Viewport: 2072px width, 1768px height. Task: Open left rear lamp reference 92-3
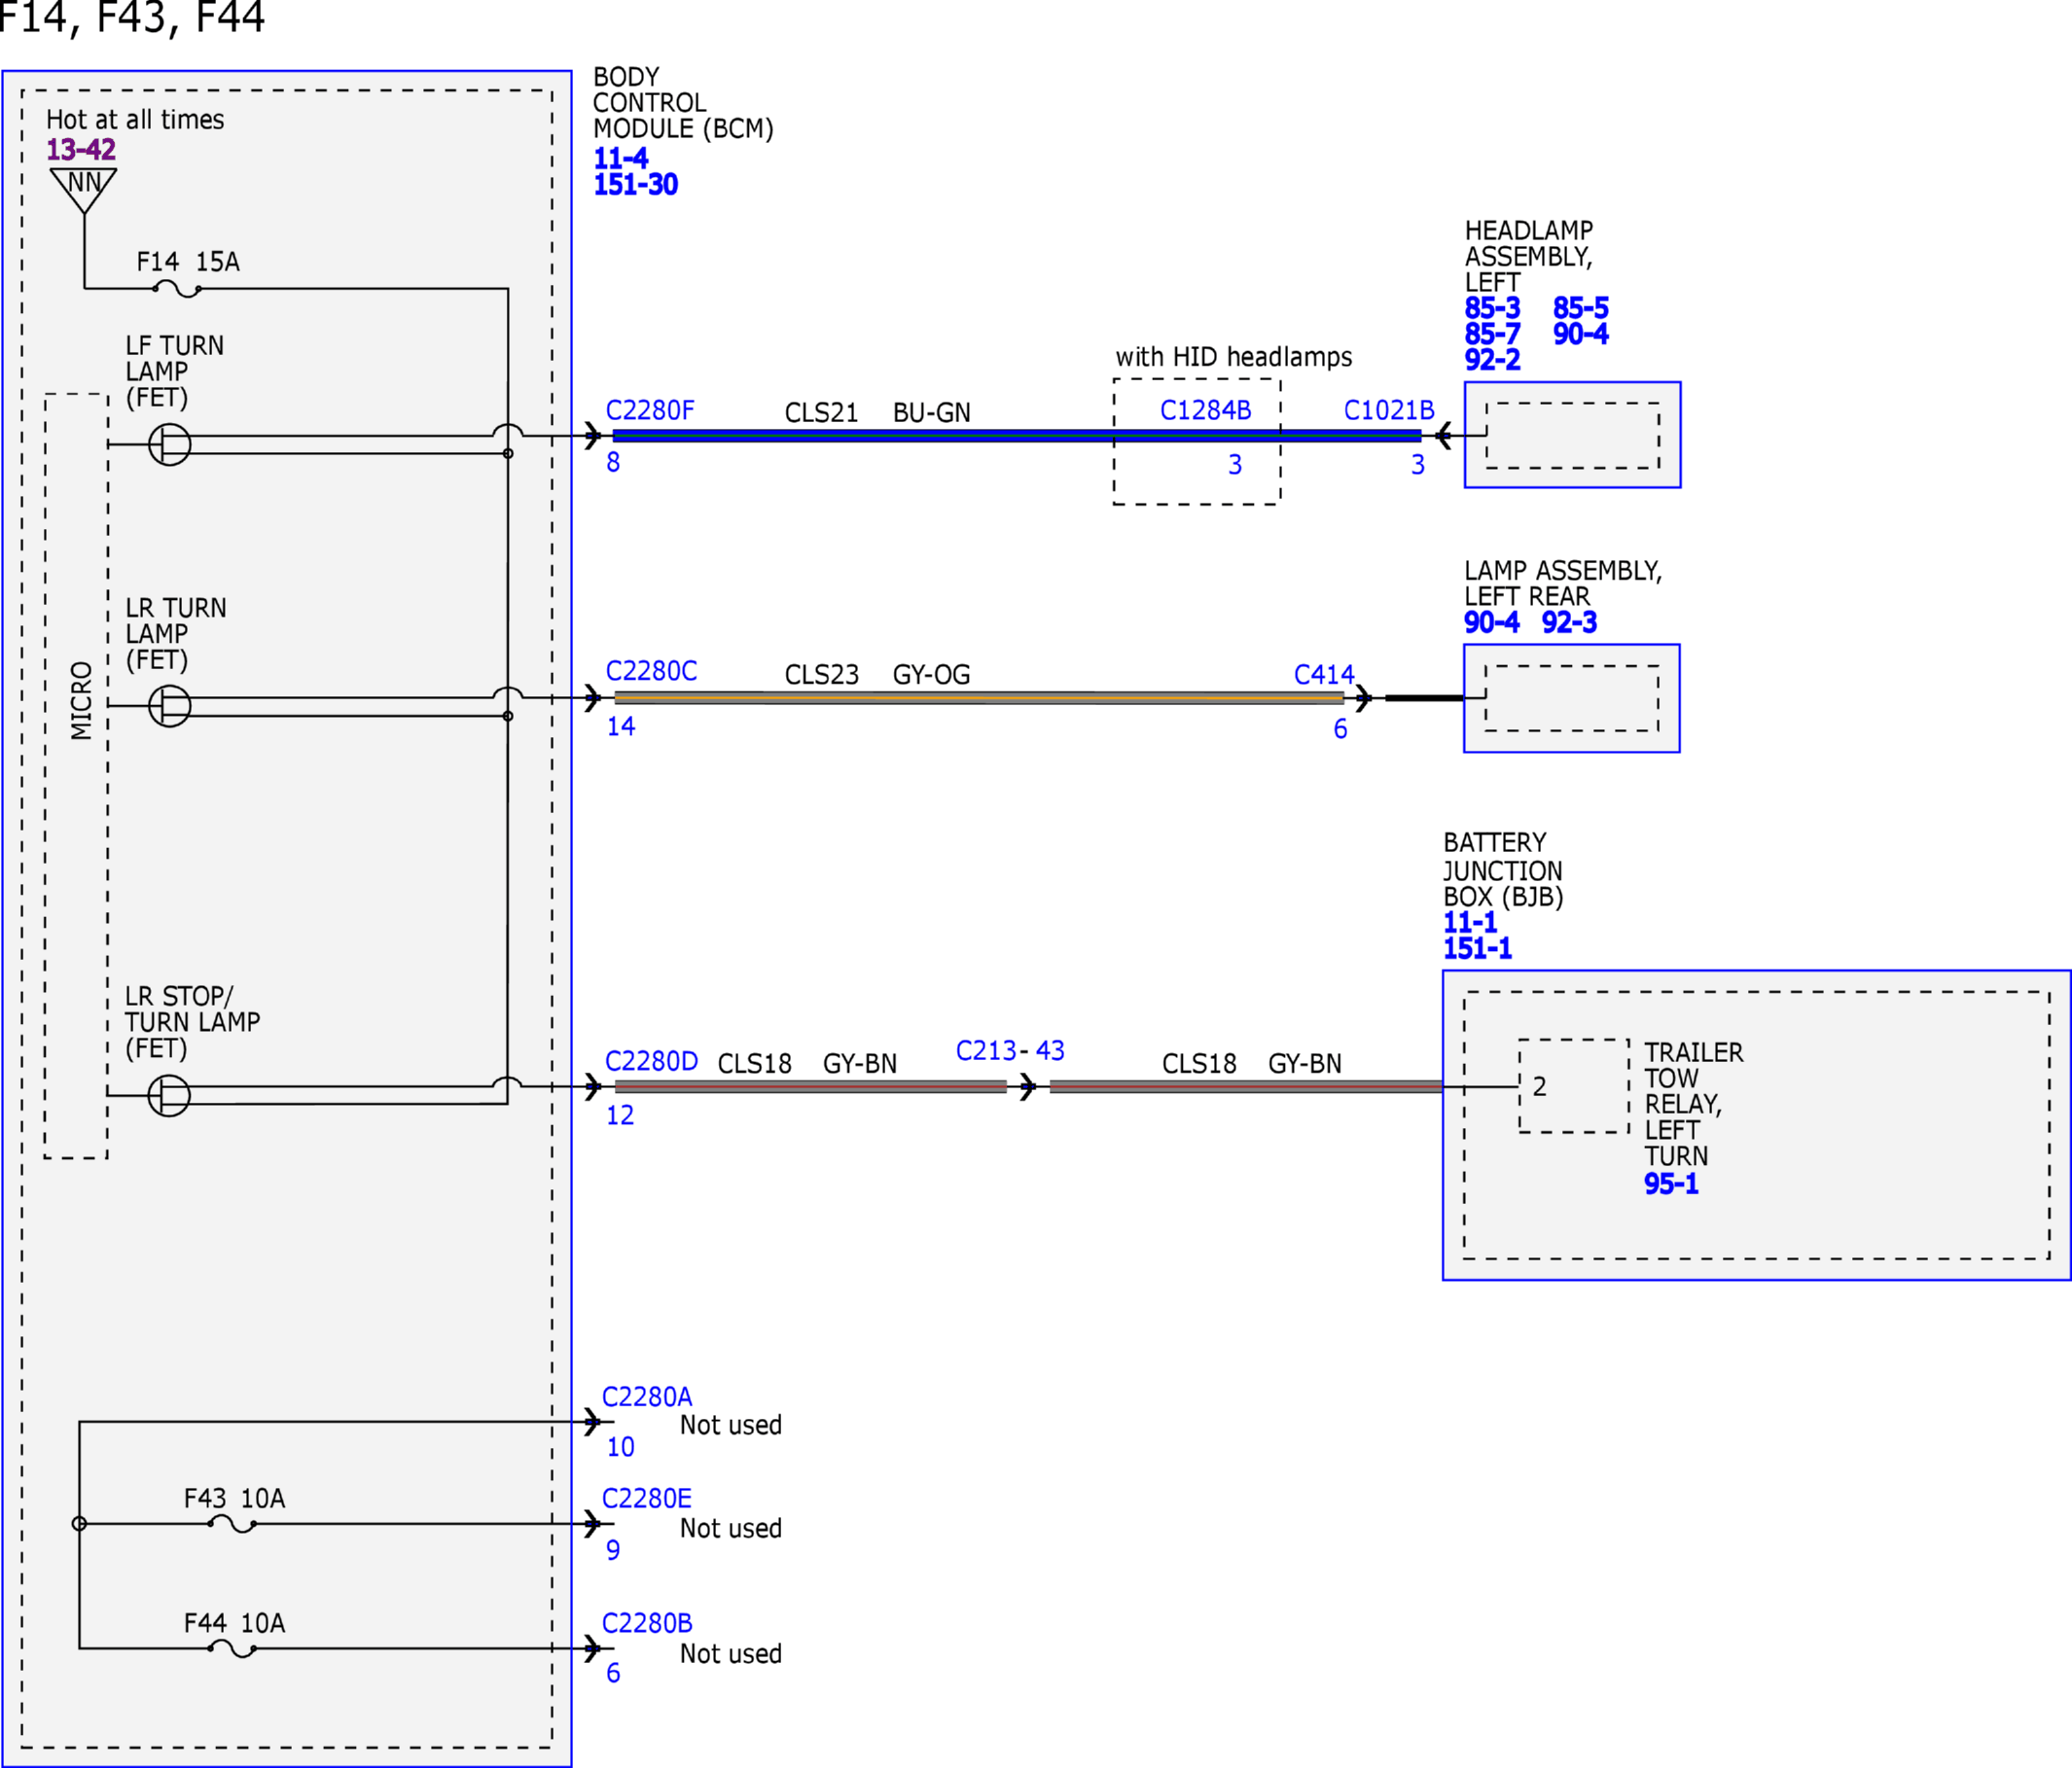pyautogui.click(x=1569, y=622)
